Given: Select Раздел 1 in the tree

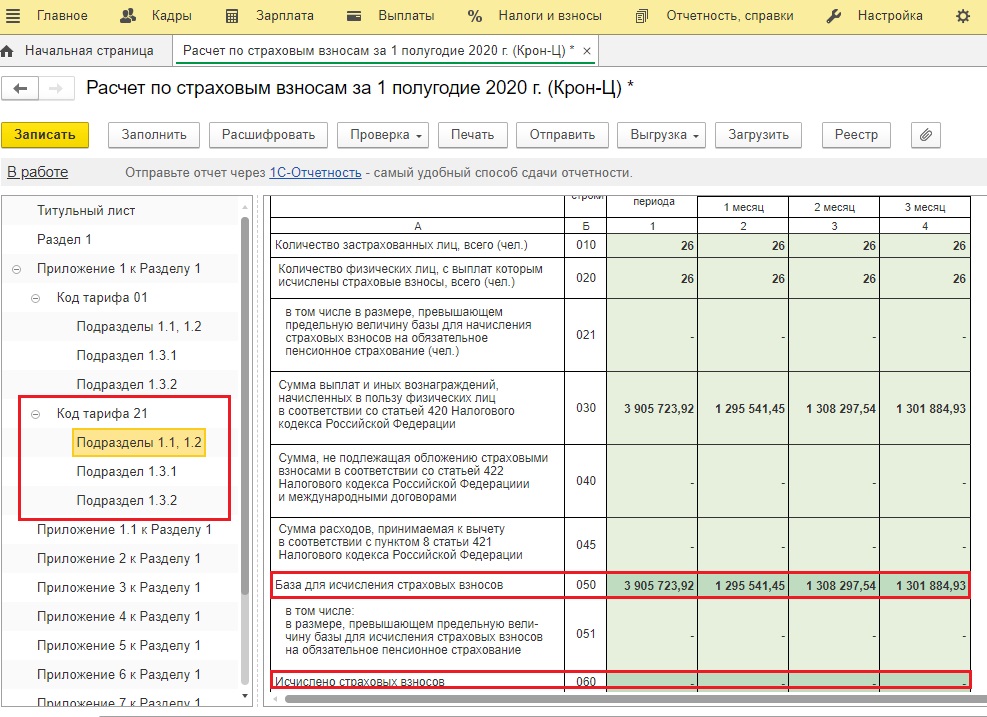Looking at the screenshot, I should pos(64,240).
